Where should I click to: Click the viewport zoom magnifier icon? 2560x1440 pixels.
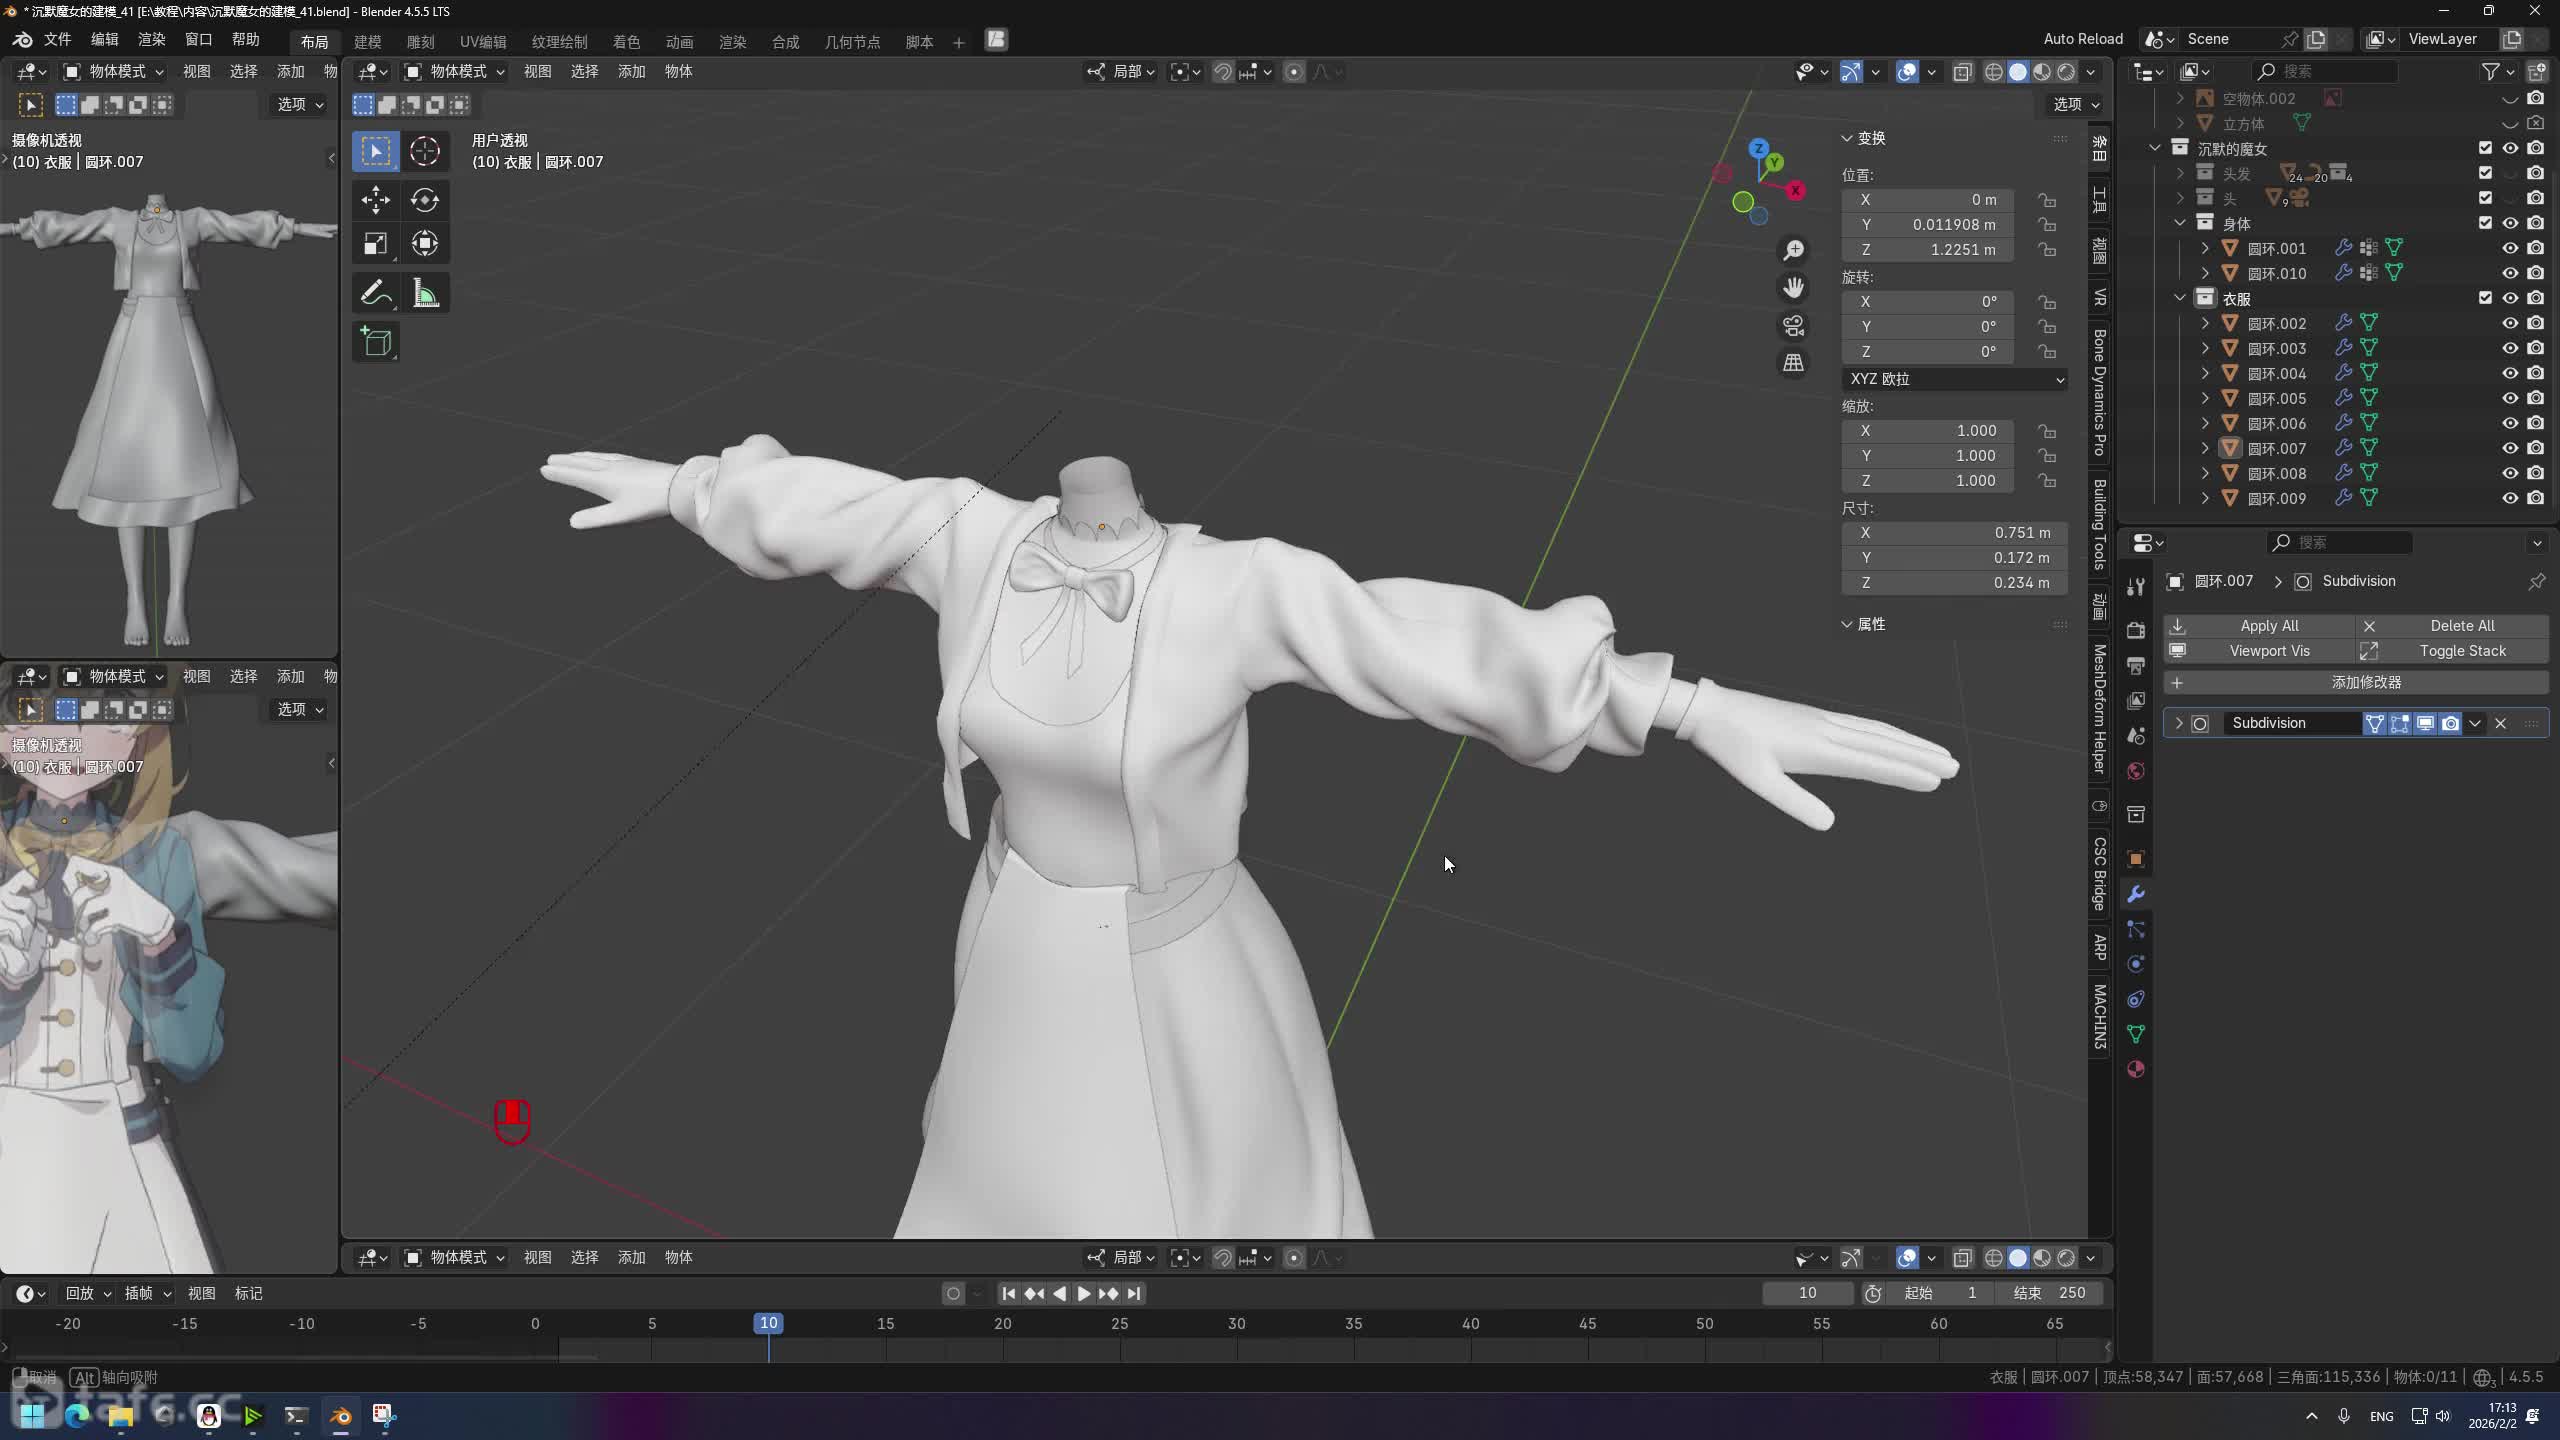[1793, 250]
